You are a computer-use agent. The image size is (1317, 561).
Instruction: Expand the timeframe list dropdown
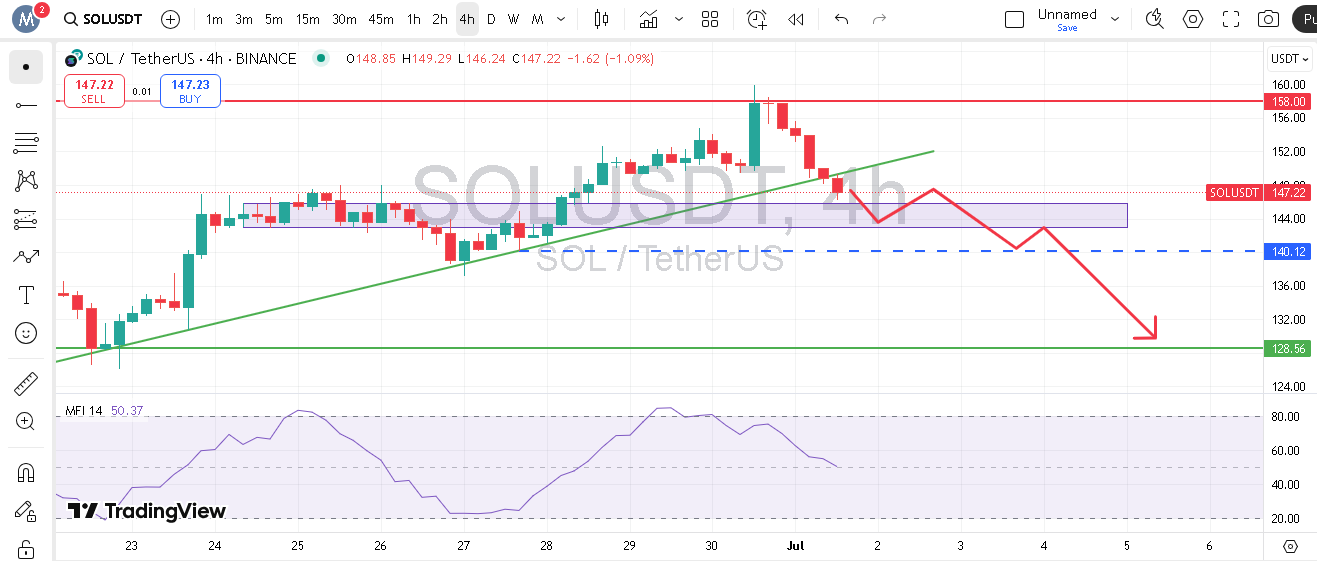(x=561, y=19)
